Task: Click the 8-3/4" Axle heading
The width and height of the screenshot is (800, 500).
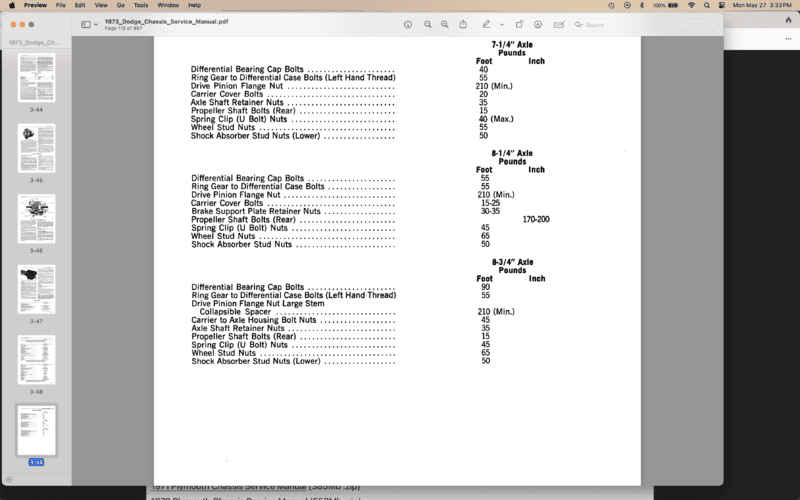Action: pyautogui.click(x=512, y=262)
